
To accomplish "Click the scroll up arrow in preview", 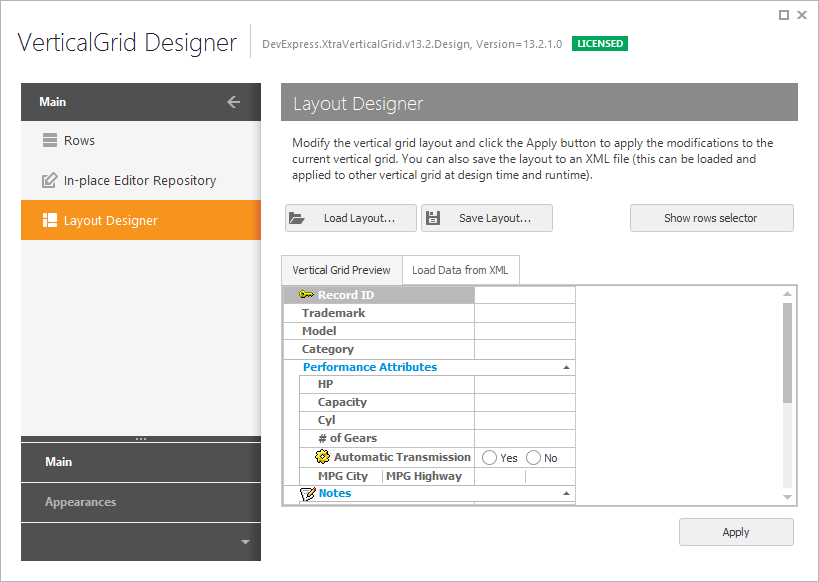I will click(x=787, y=294).
